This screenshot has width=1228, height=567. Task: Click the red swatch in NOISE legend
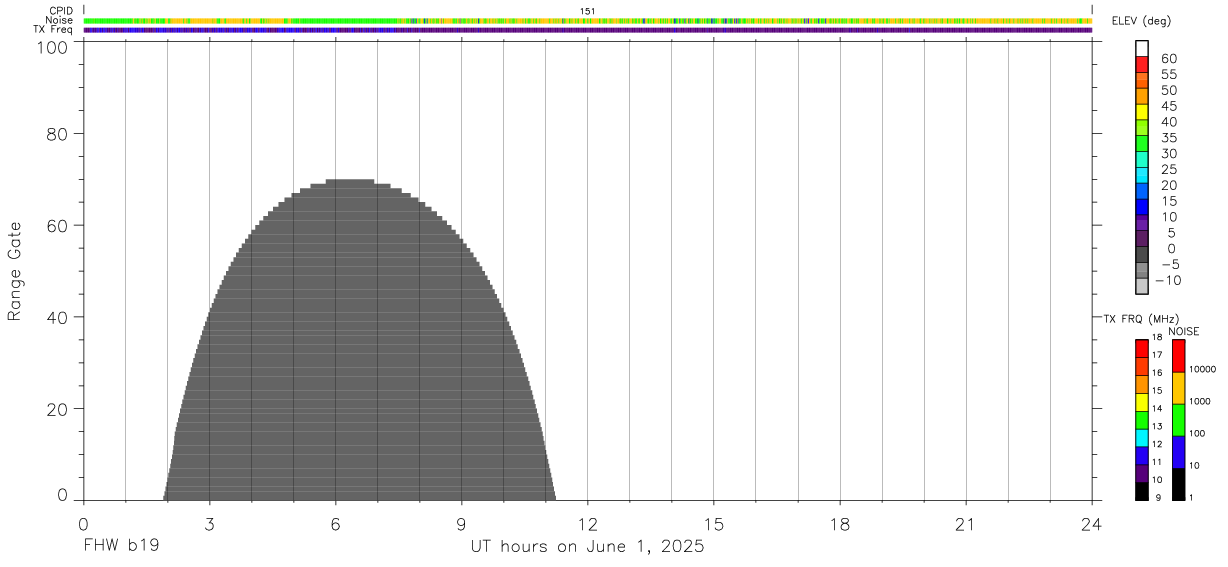click(x=1178, y=356)
